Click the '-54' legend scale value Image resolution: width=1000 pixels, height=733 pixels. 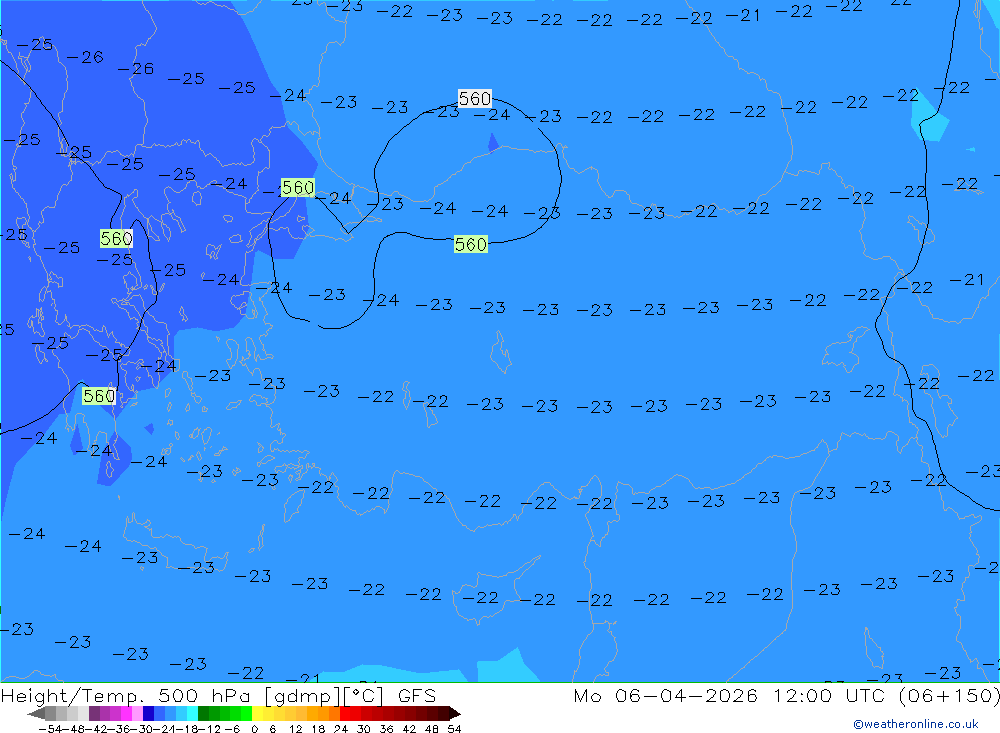[x=50, y=729]
